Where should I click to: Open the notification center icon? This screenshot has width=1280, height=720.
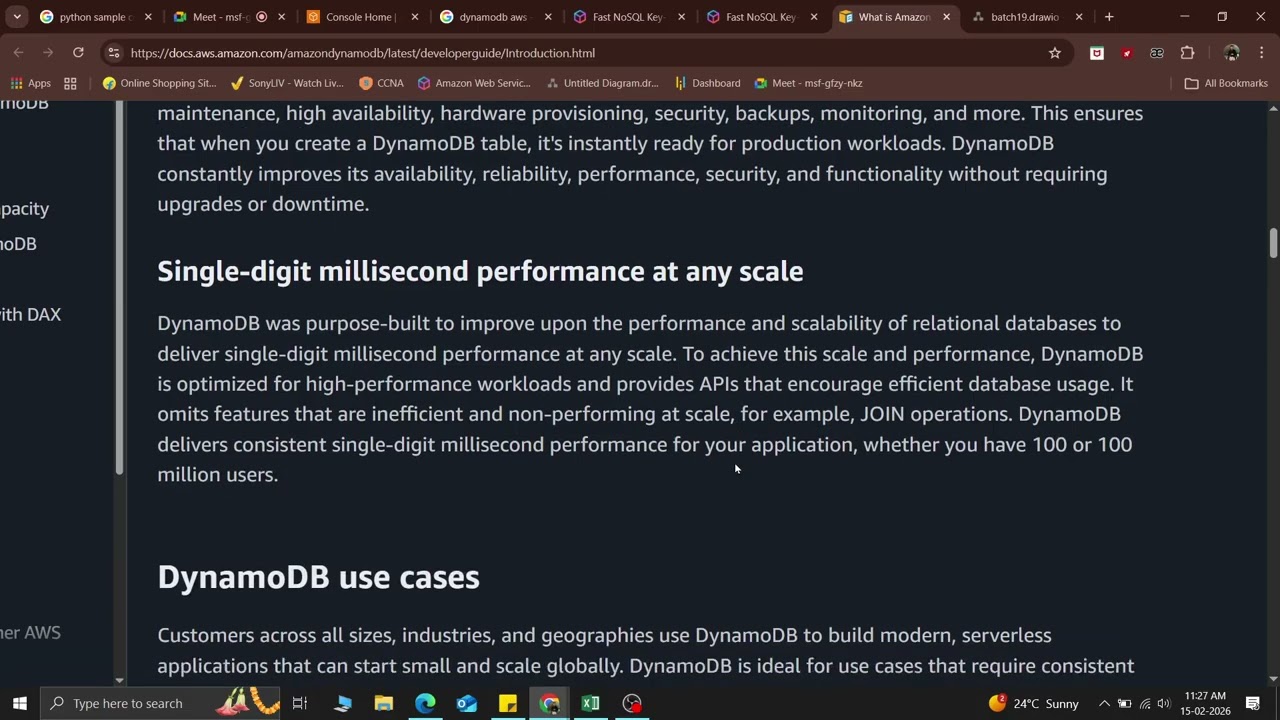(1253, 703)
